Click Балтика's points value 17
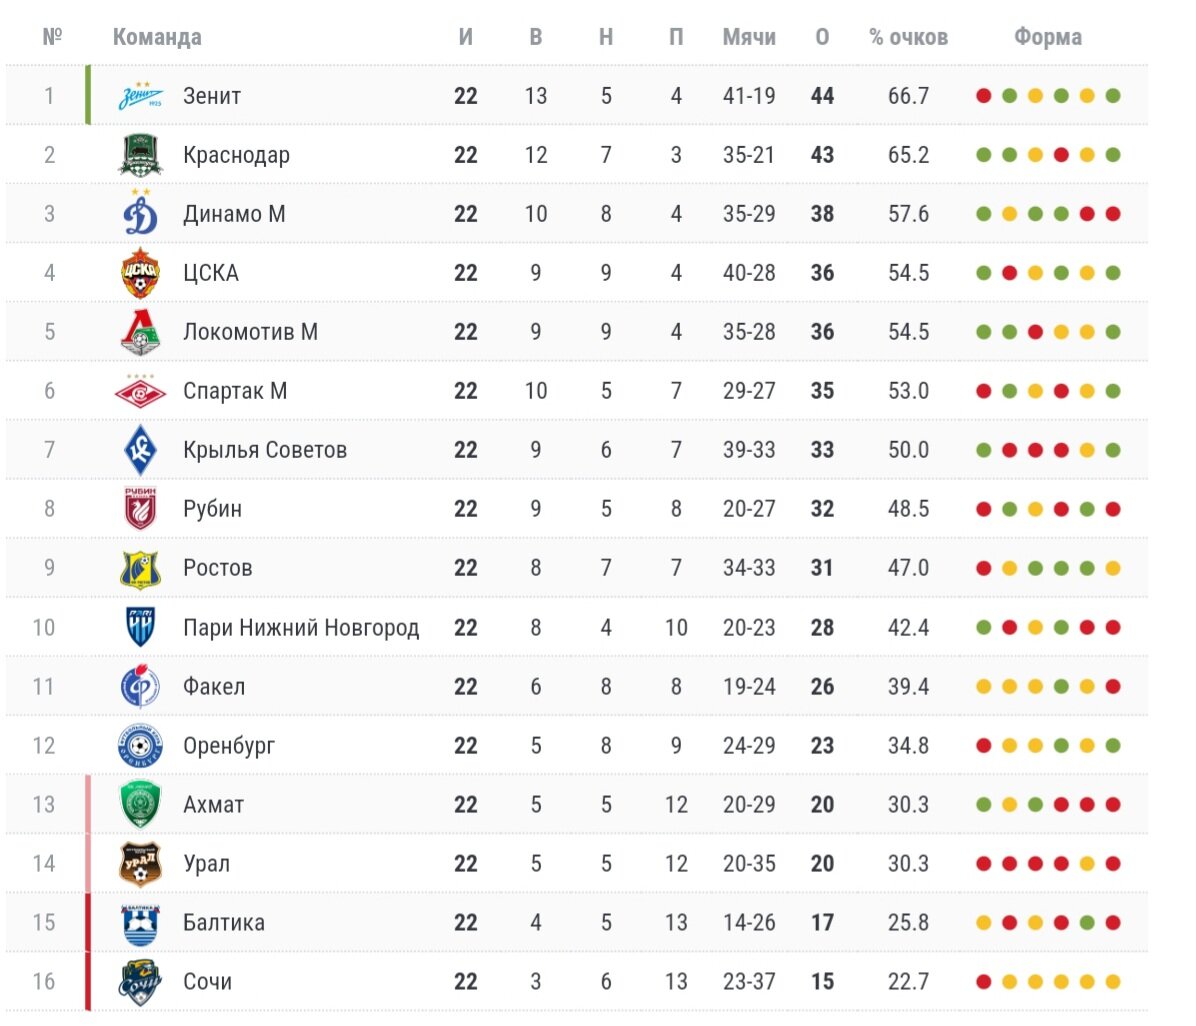This screenshot has height=1026, width=1196. point(822,923)
